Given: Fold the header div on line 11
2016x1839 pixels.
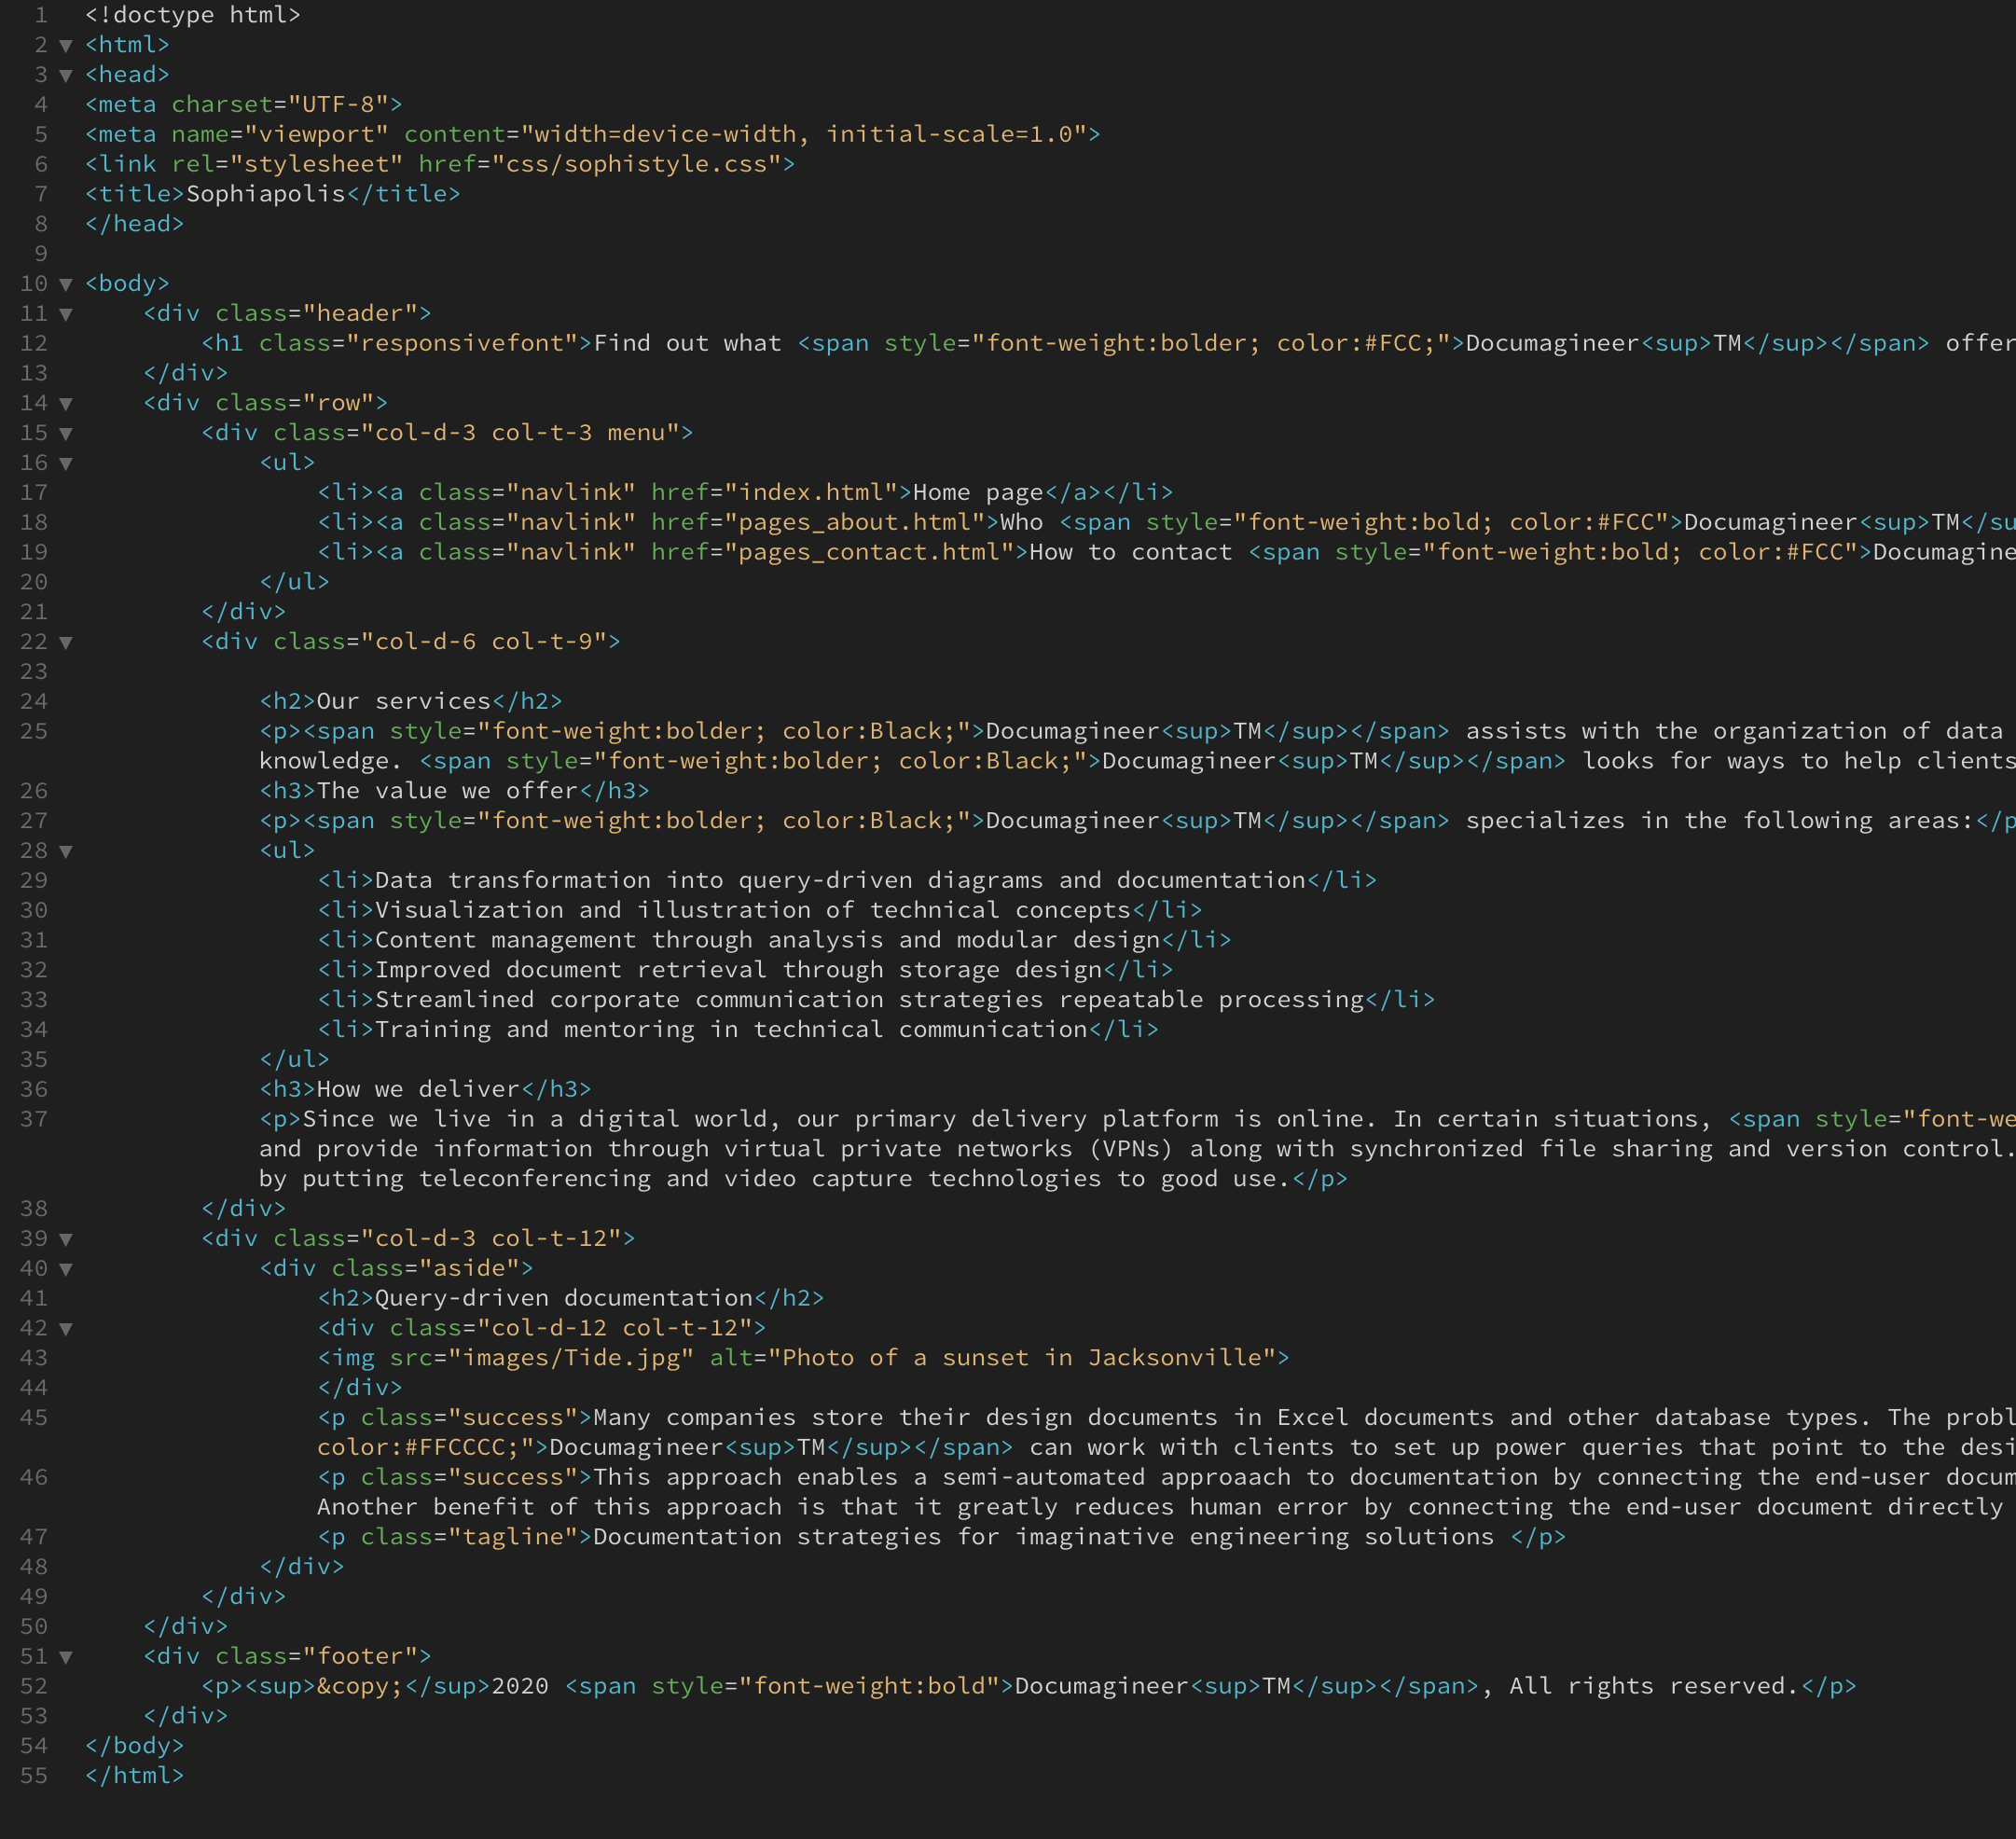Looking at the screenshot, I should (65, 313).
